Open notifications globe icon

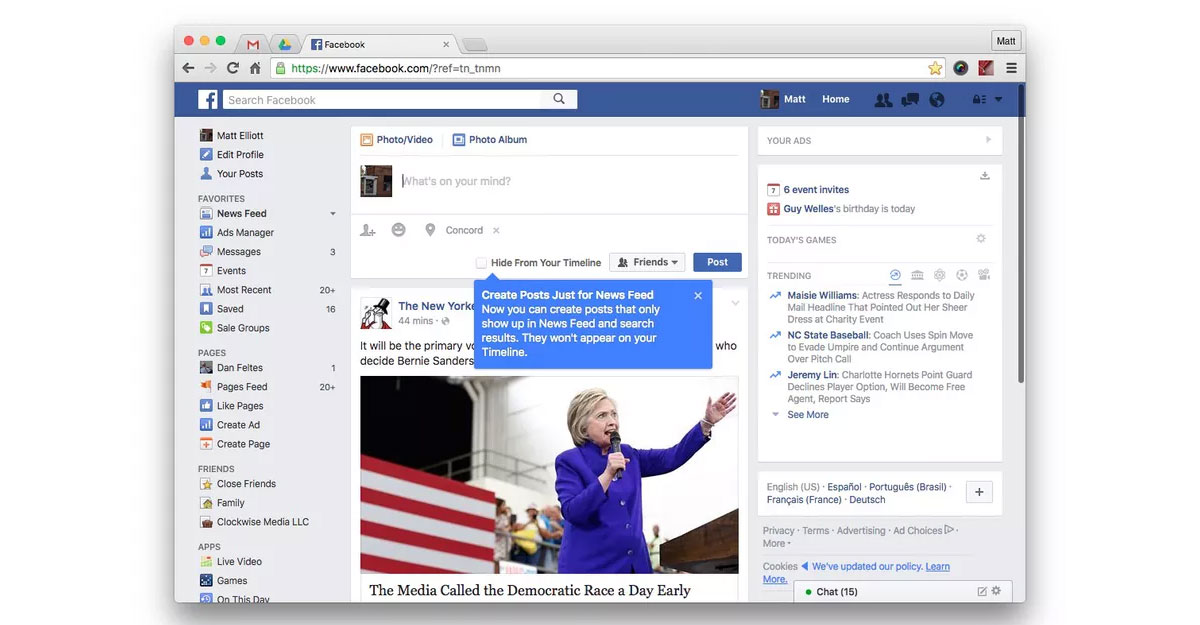(937, 100)
